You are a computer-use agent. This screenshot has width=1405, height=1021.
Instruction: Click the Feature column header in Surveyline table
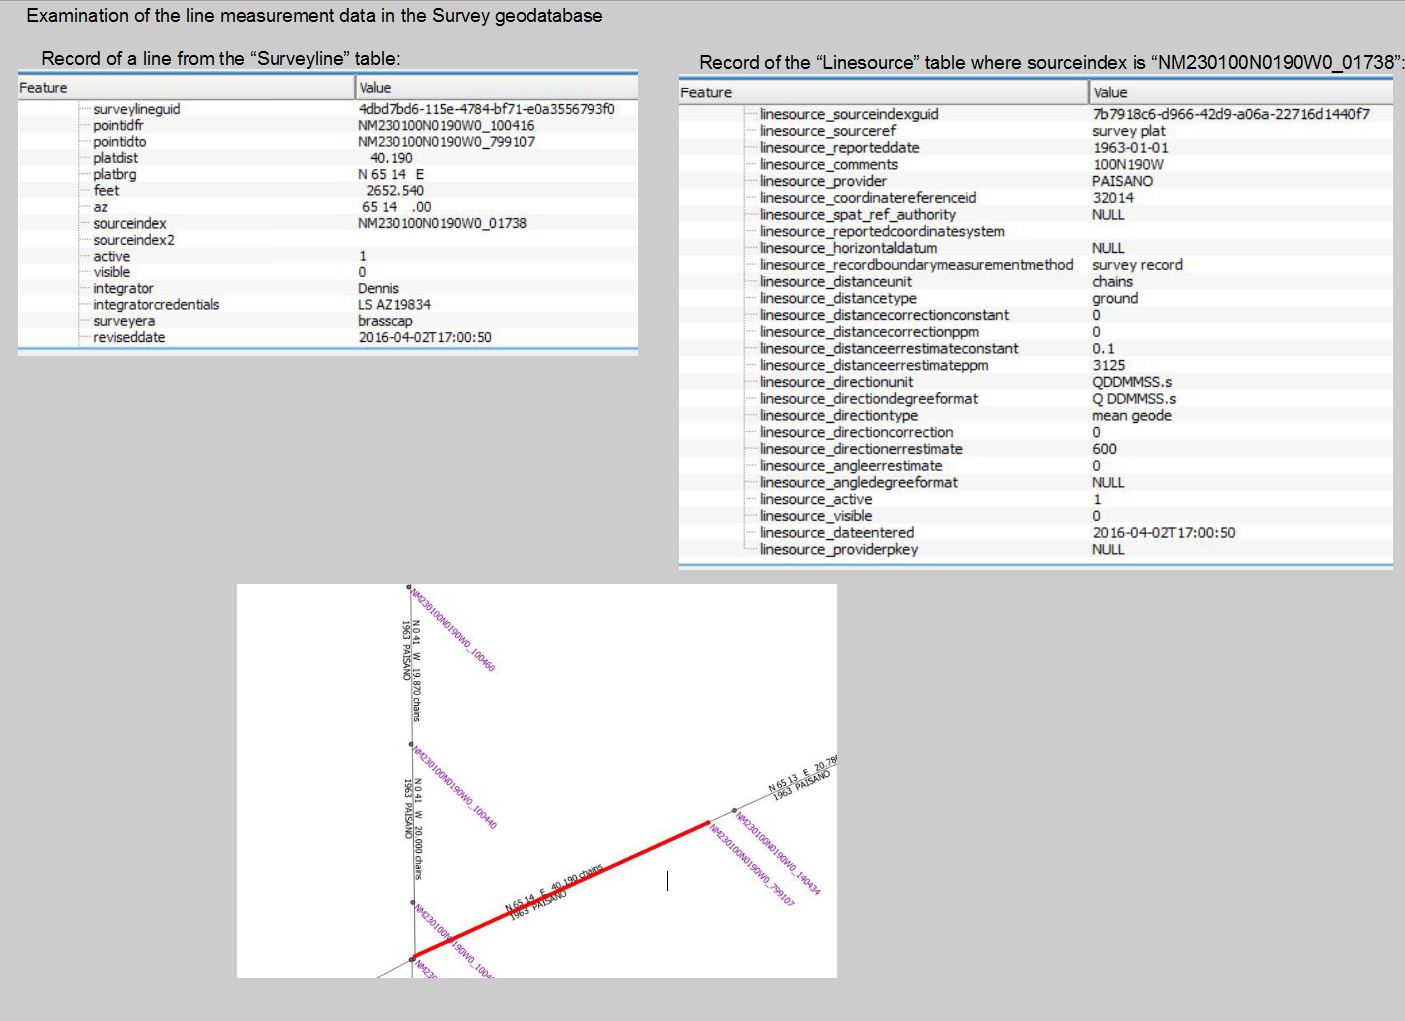[186, 88]
